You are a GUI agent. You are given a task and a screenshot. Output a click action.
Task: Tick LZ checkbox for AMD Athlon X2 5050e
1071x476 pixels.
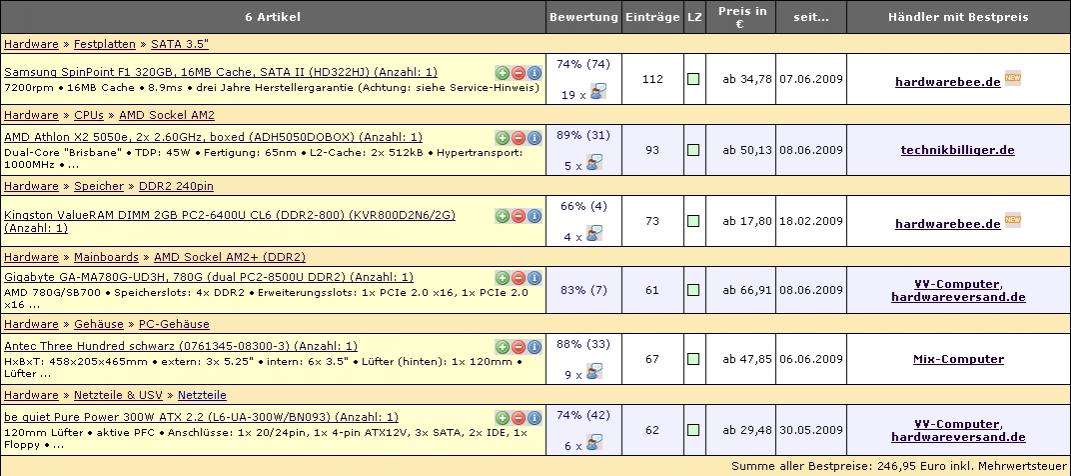click(693, 150)
